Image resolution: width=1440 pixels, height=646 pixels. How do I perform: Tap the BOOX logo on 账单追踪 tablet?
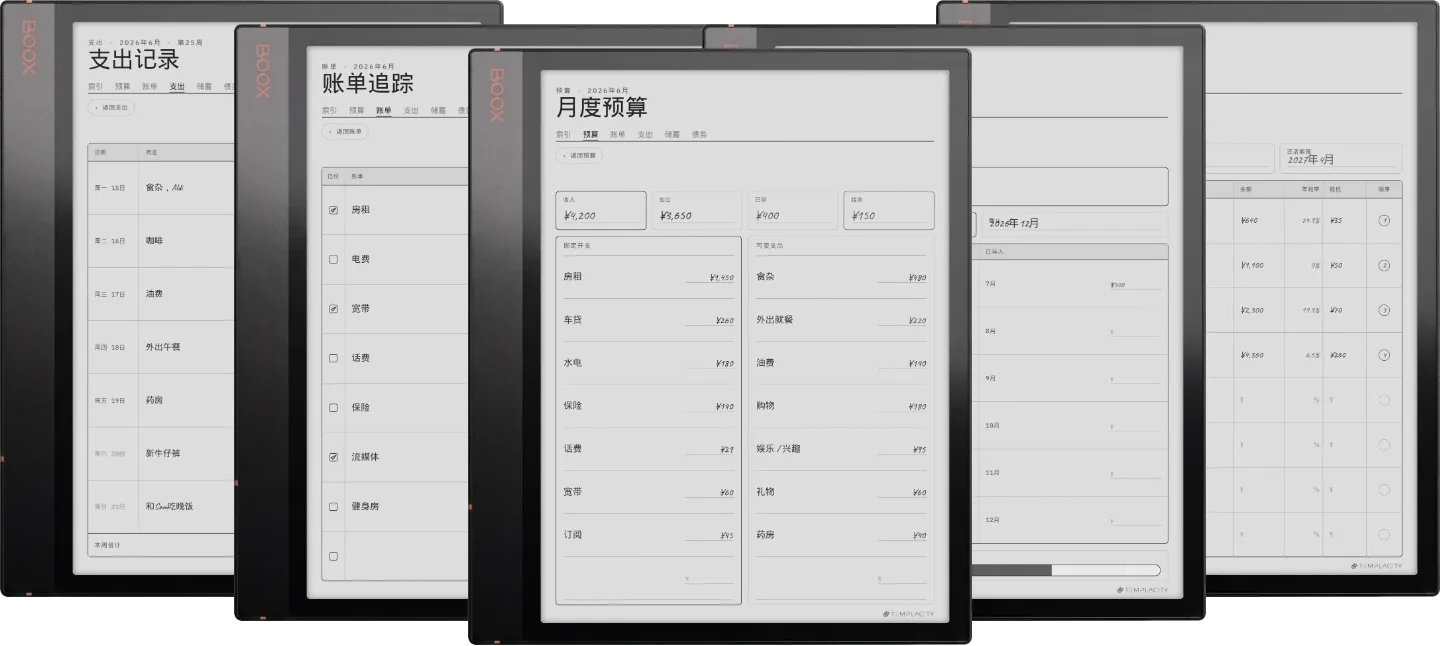pyautogui.click(x=263, y=70)
